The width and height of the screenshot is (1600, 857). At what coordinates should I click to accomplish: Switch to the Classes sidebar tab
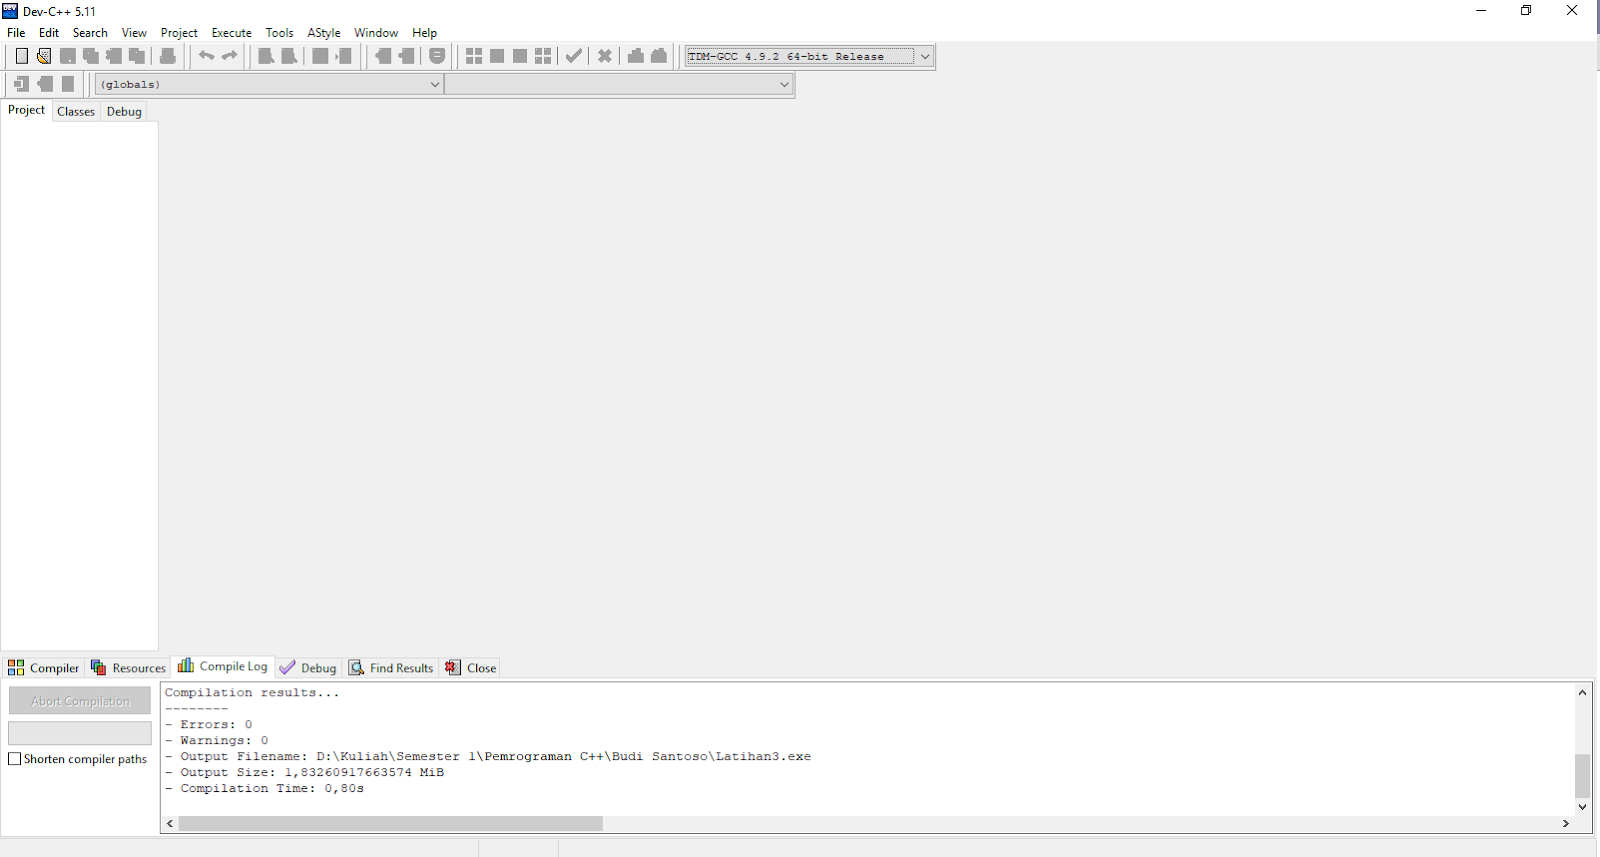point(76,111)
